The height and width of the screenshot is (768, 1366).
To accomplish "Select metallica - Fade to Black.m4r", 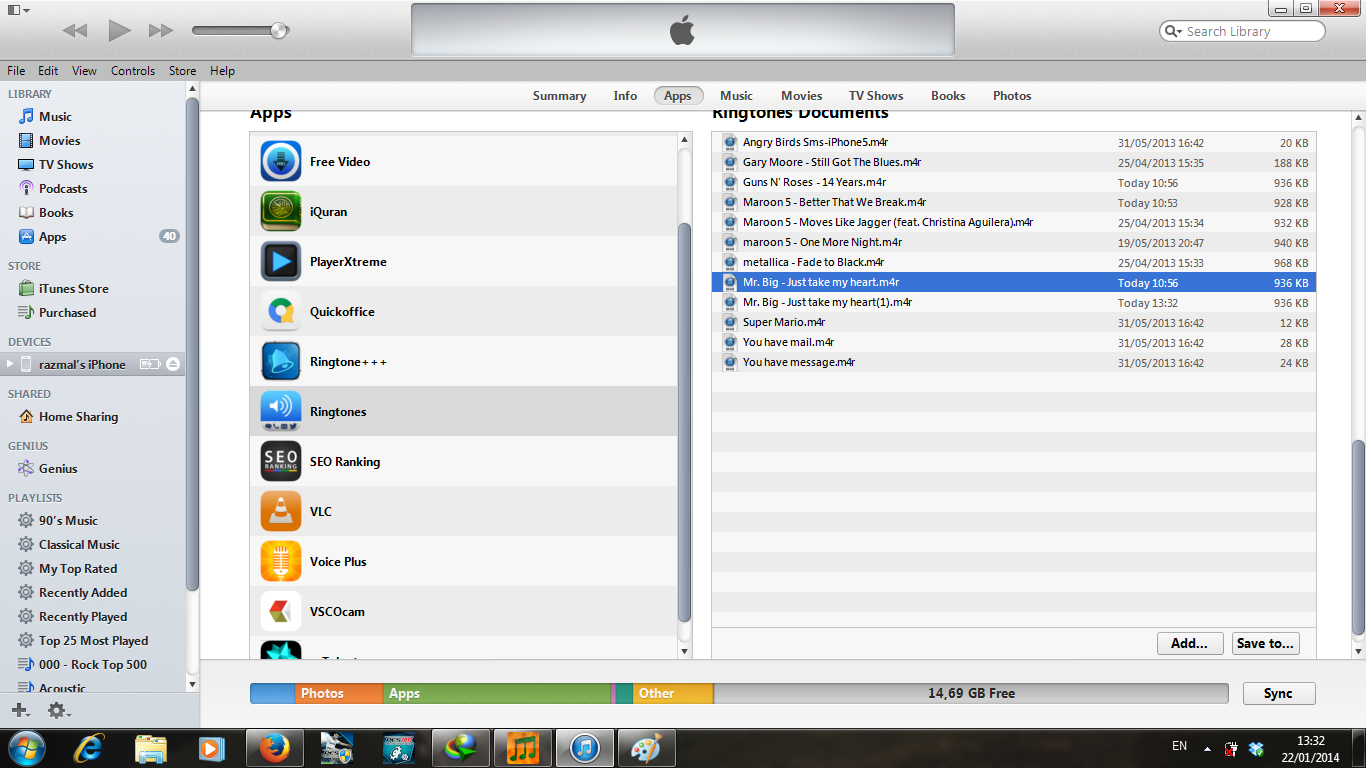I will coord(1014,262).
